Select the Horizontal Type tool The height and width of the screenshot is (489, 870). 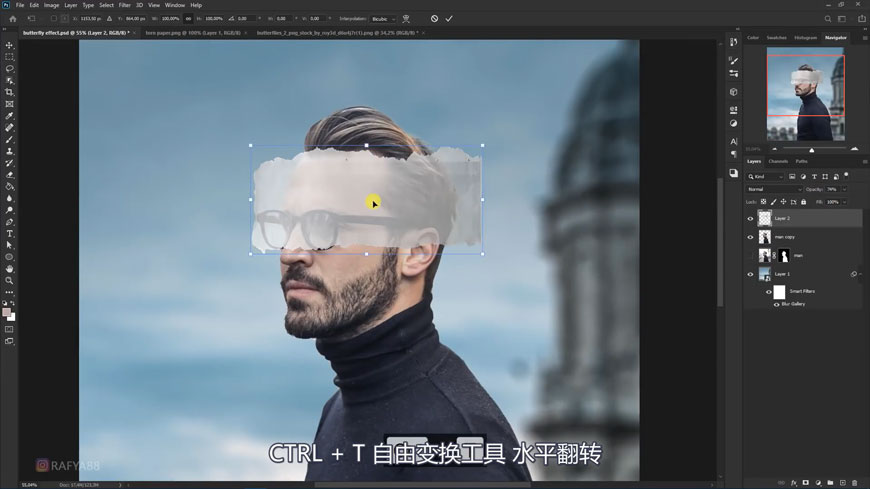coord(10,233)
